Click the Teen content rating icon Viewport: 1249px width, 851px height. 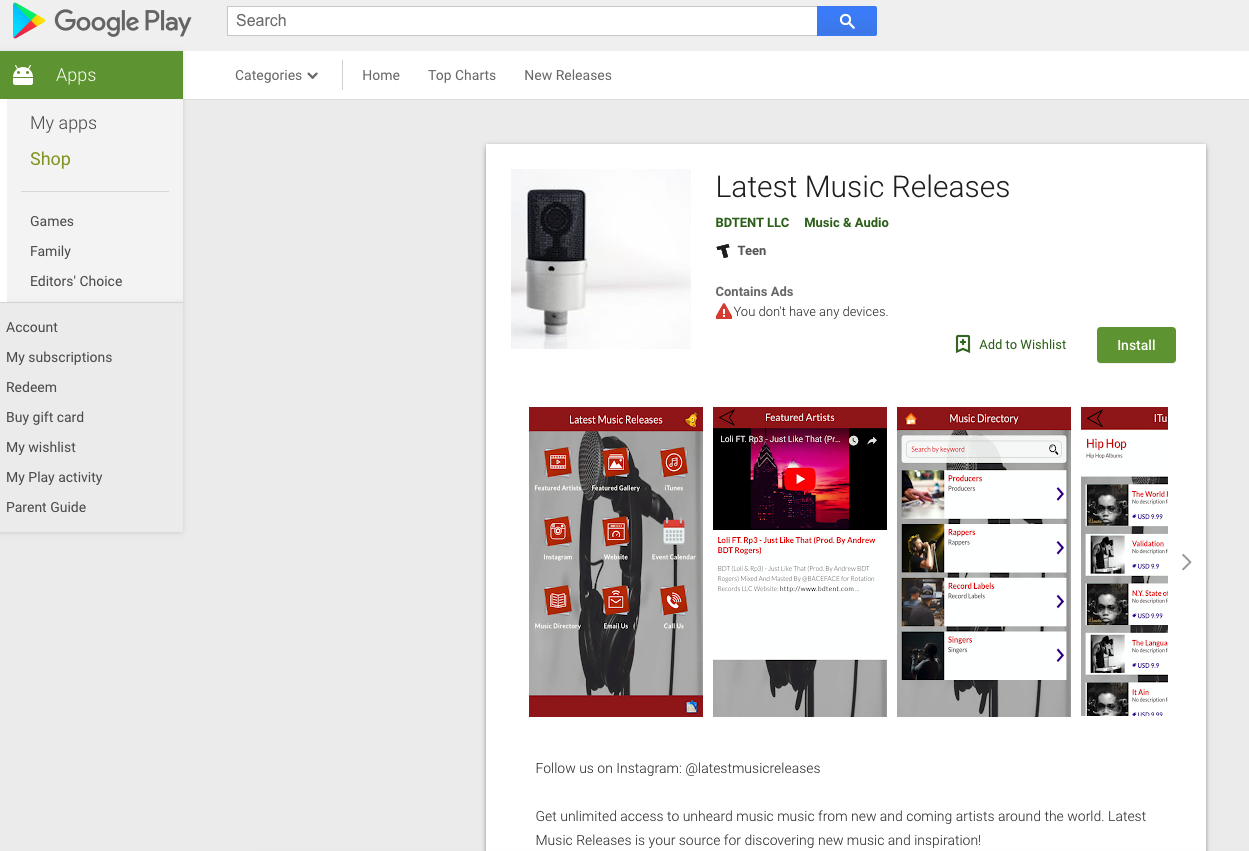coord(724,251)
